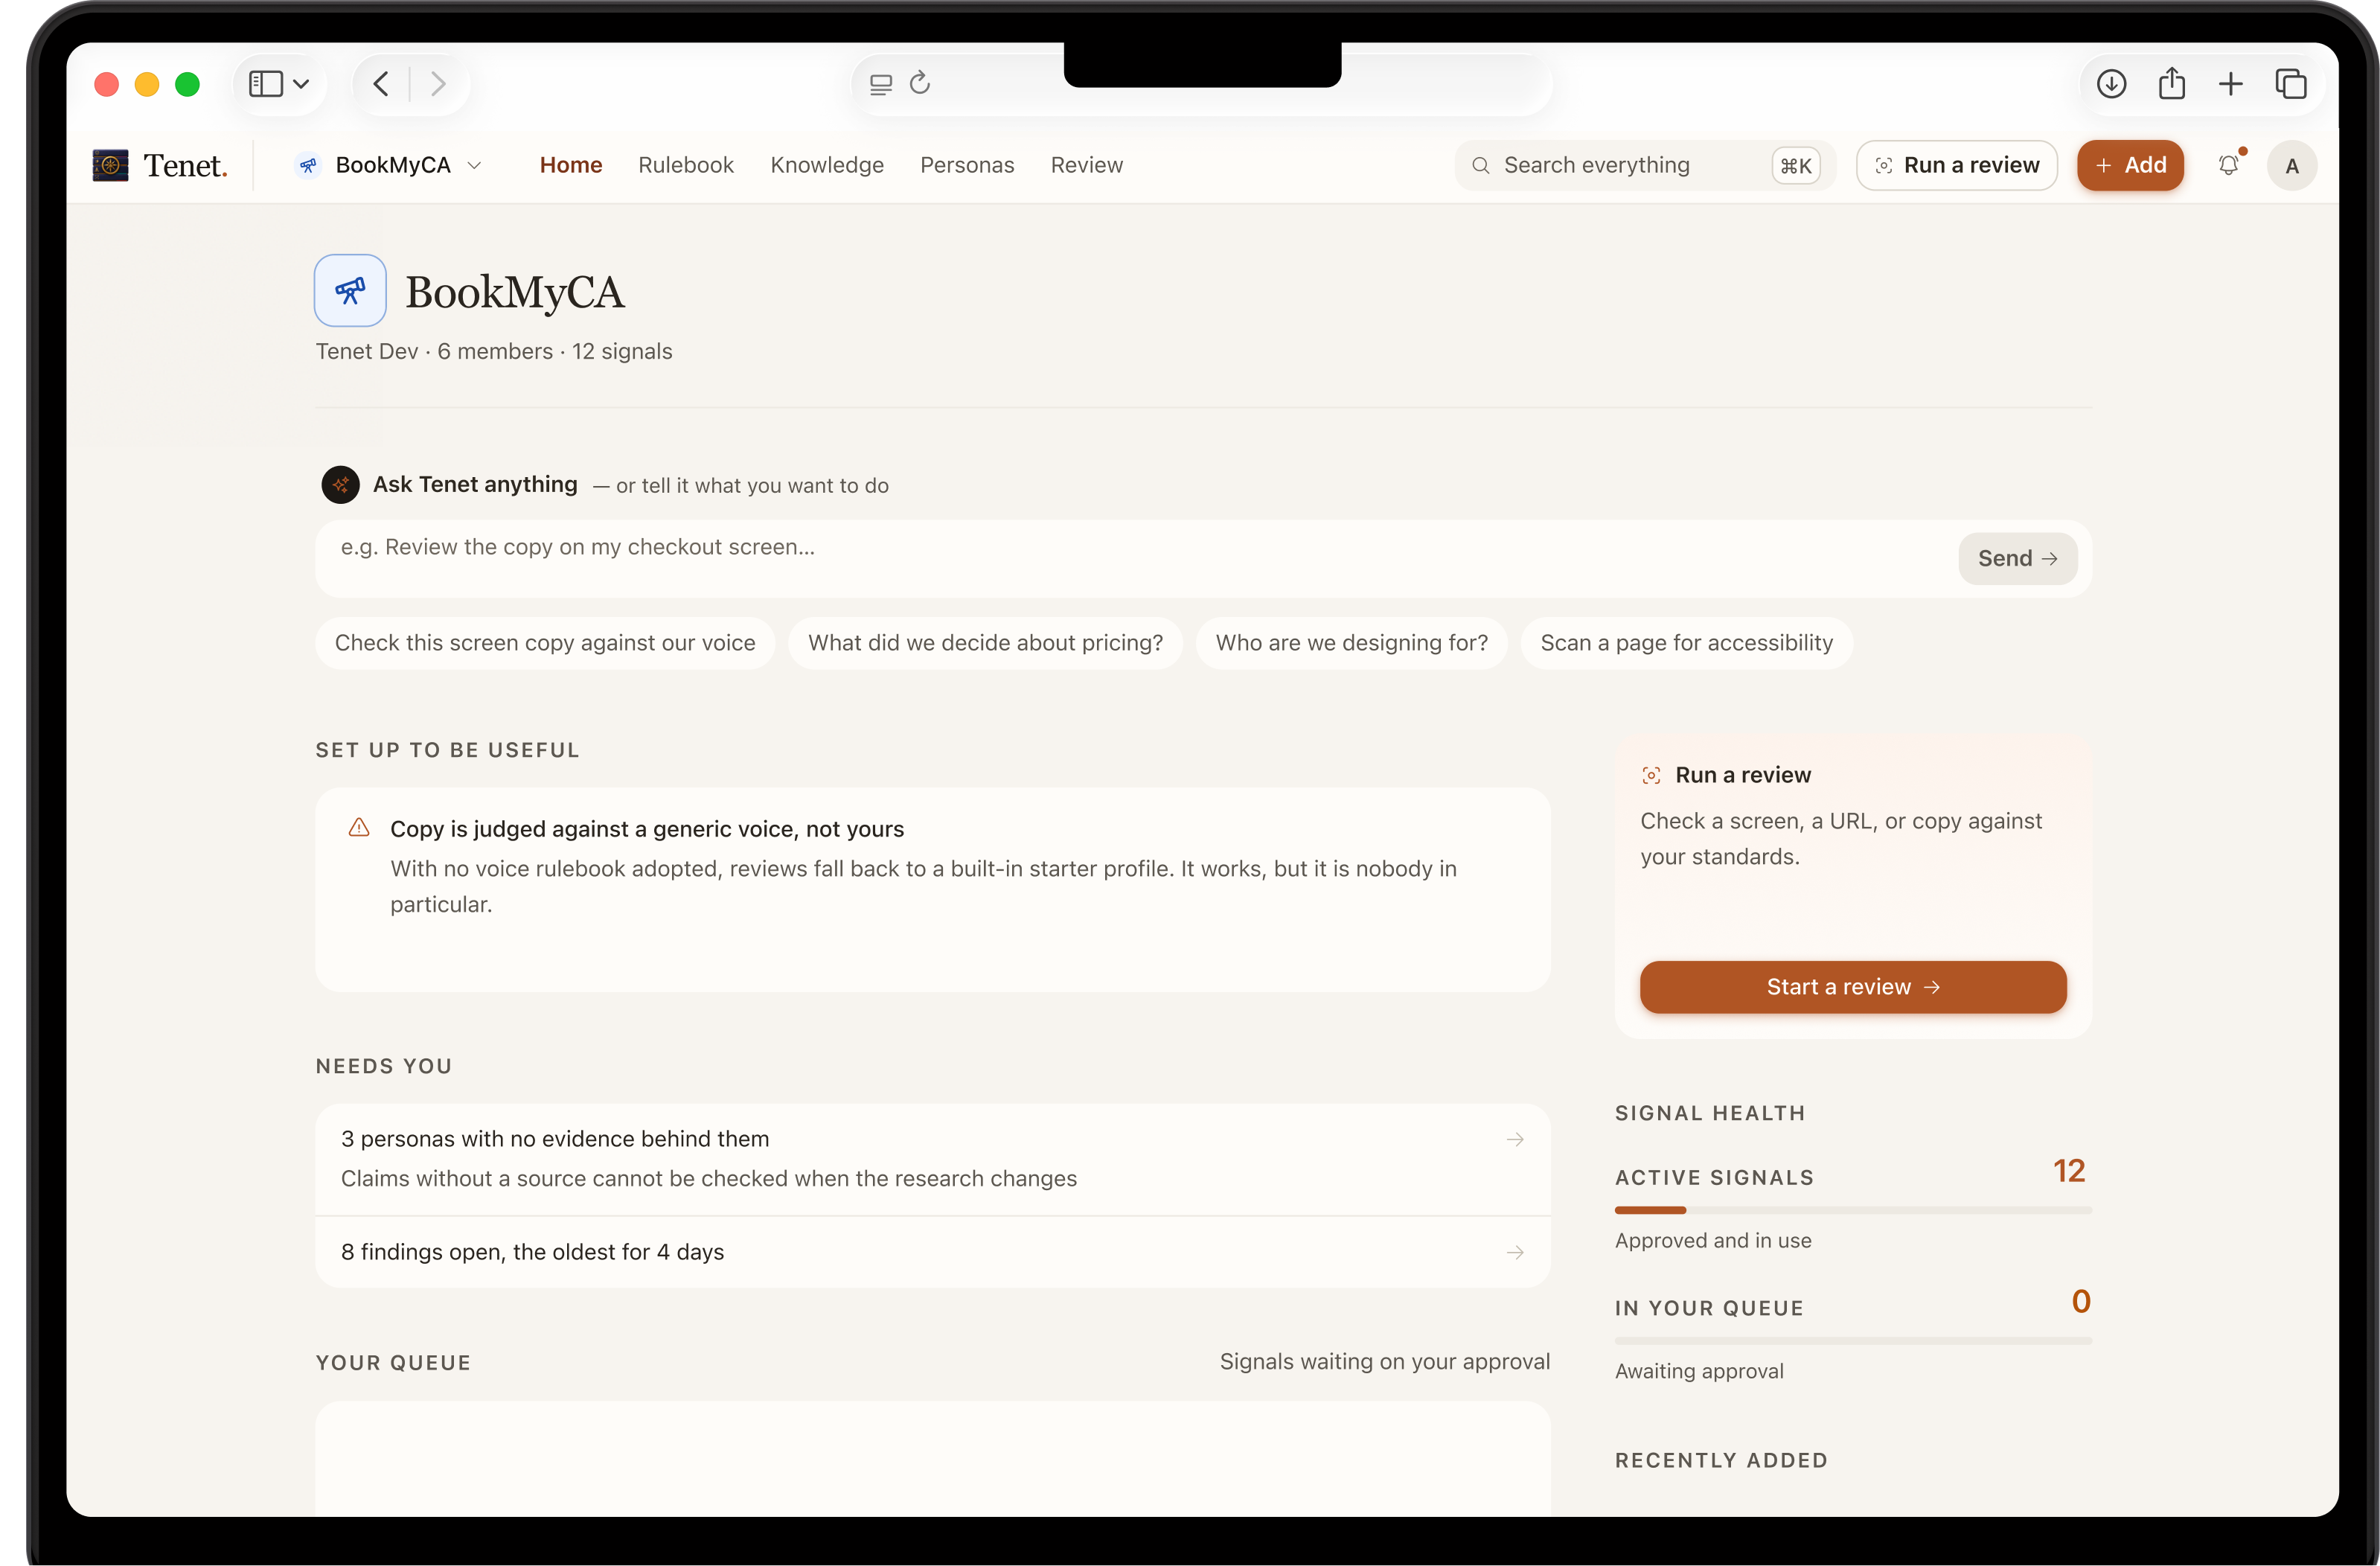
Task: Click the Safari downloads icon
Action: pyautogui.click(x=2111, y=84)
